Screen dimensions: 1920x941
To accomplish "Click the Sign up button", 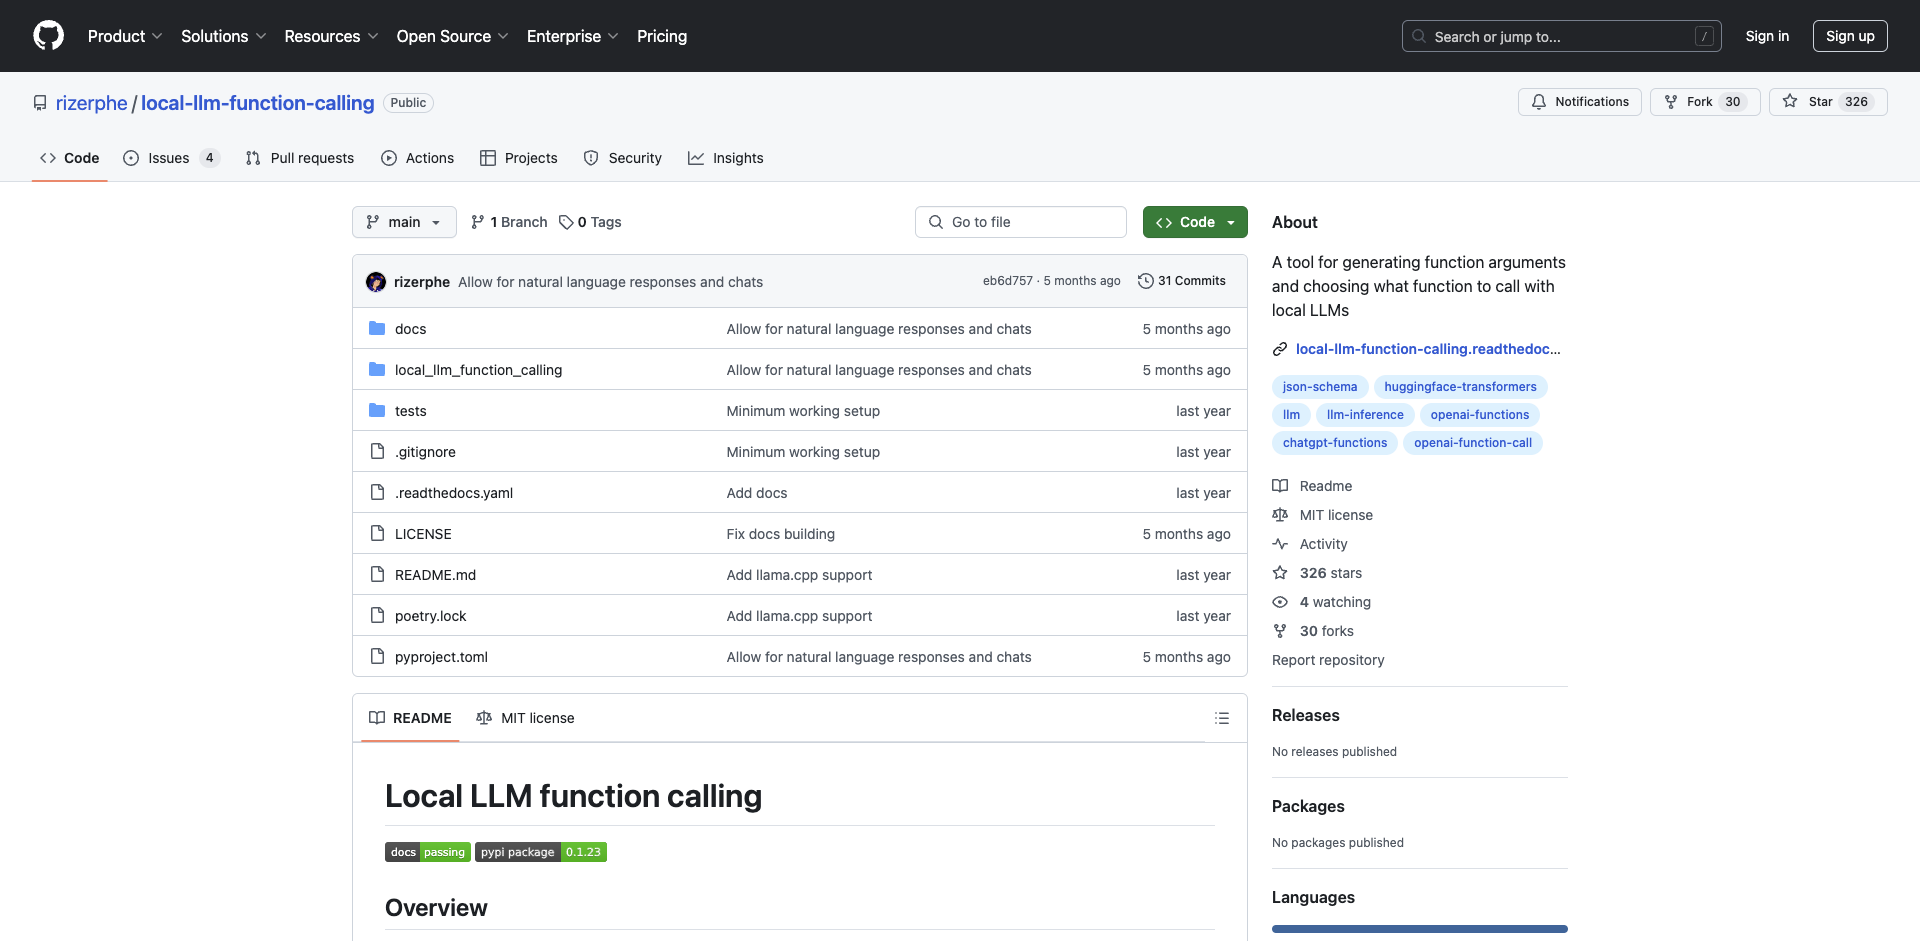I will (1850, 36).
